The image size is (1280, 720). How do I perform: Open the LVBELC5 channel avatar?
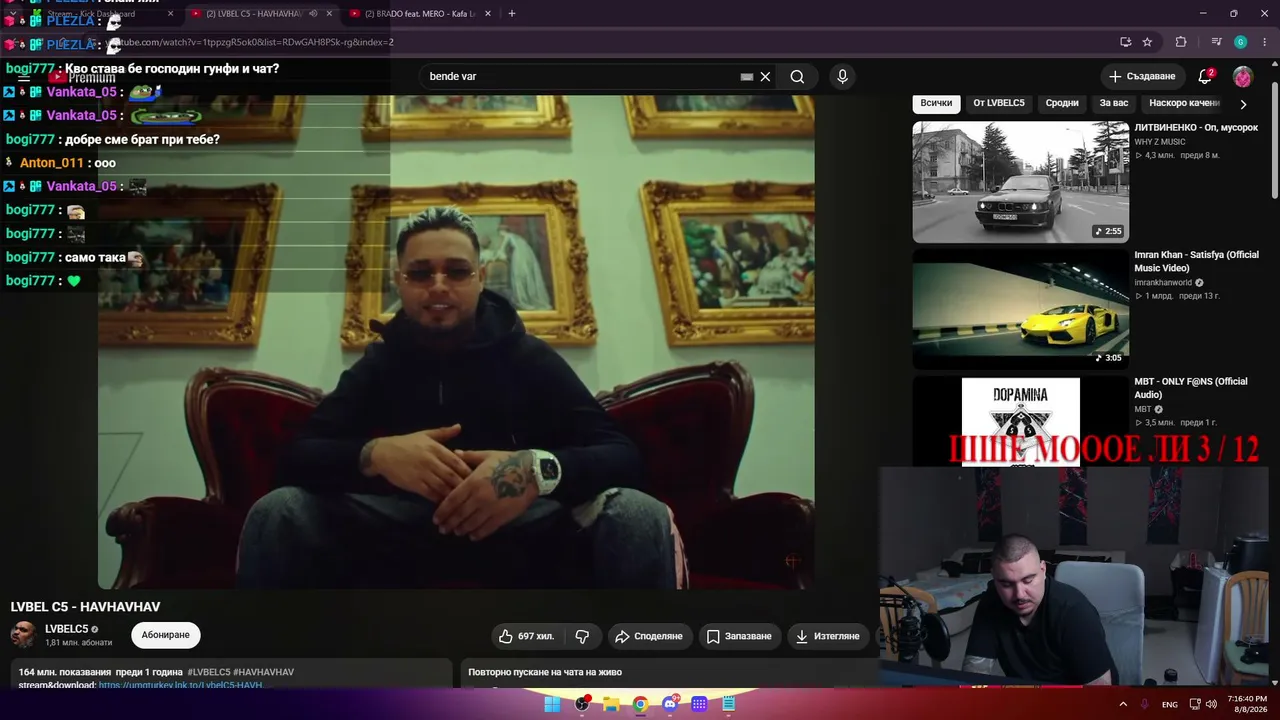click(x=23, y=634)
